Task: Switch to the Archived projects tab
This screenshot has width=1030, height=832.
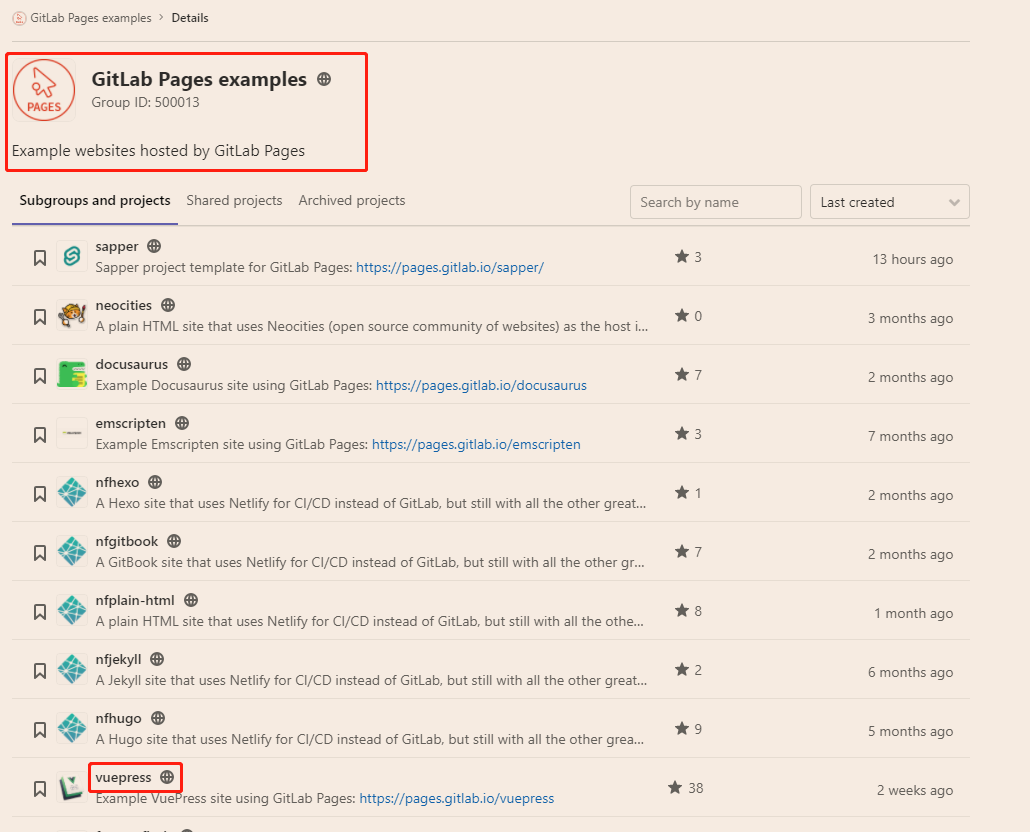Action: pos(351,200)
